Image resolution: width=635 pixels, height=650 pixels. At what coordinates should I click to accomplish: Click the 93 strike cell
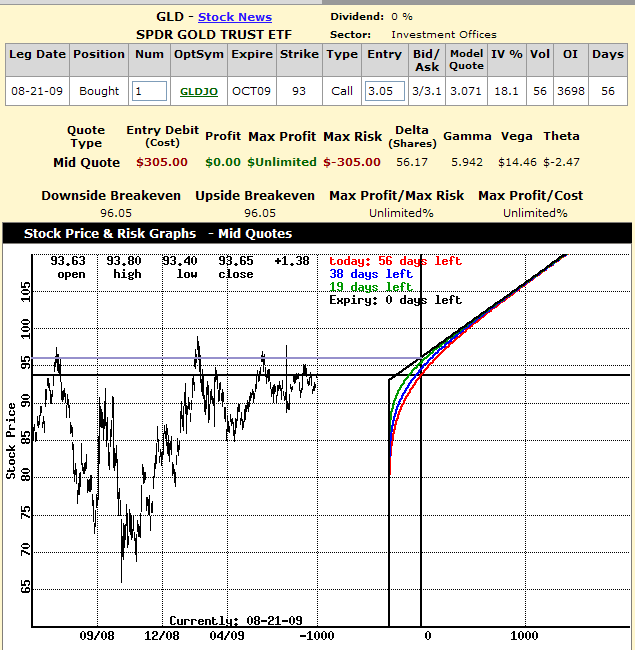(299, 91)
